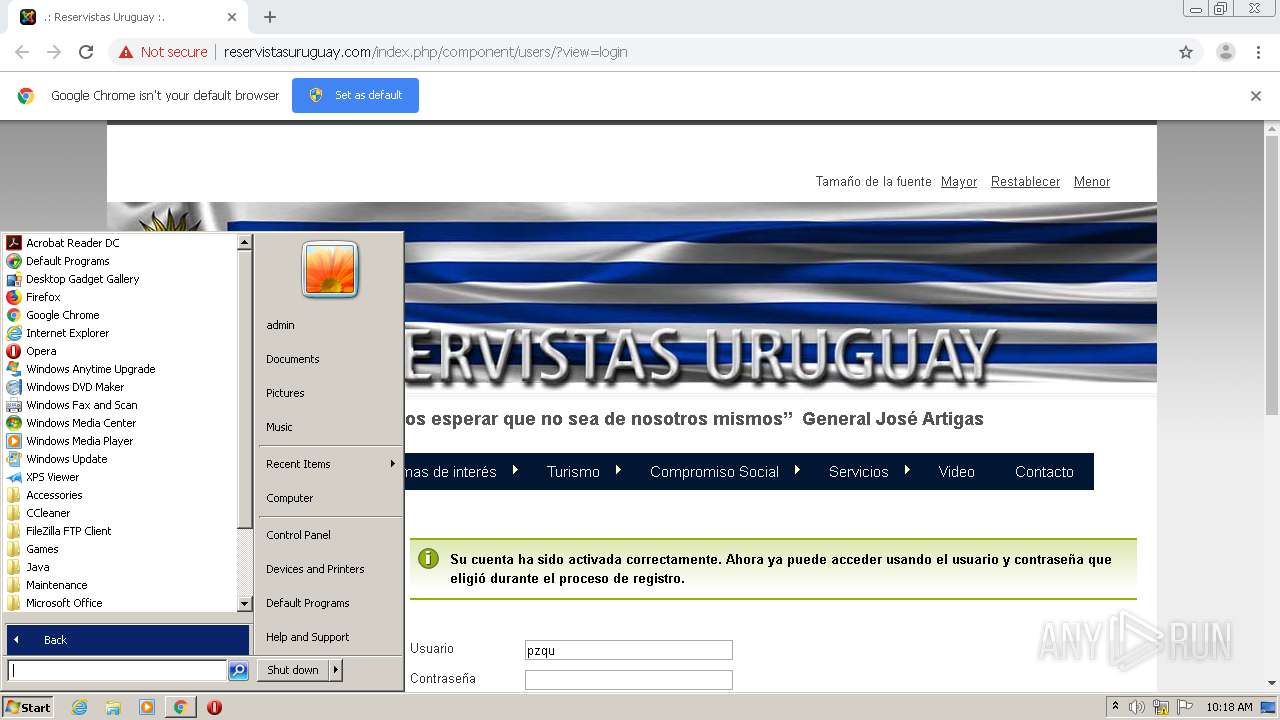The image size is (1280, 720).
Task: Open Windows Update entry
Action: pos(66,459)
